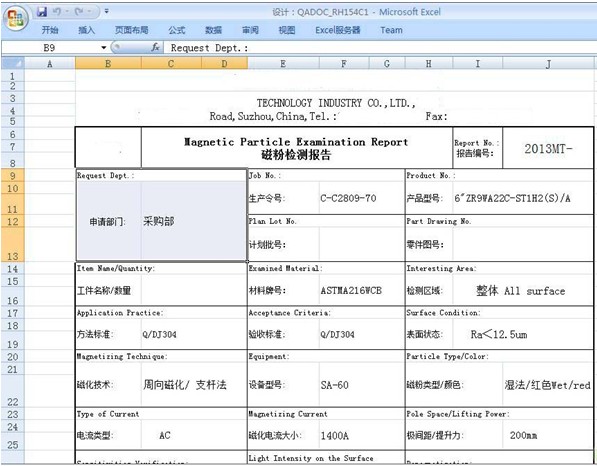Click the Save icon in quick access toolbar
The width and height of the screenshot is (597, 466).
[42, 12]
